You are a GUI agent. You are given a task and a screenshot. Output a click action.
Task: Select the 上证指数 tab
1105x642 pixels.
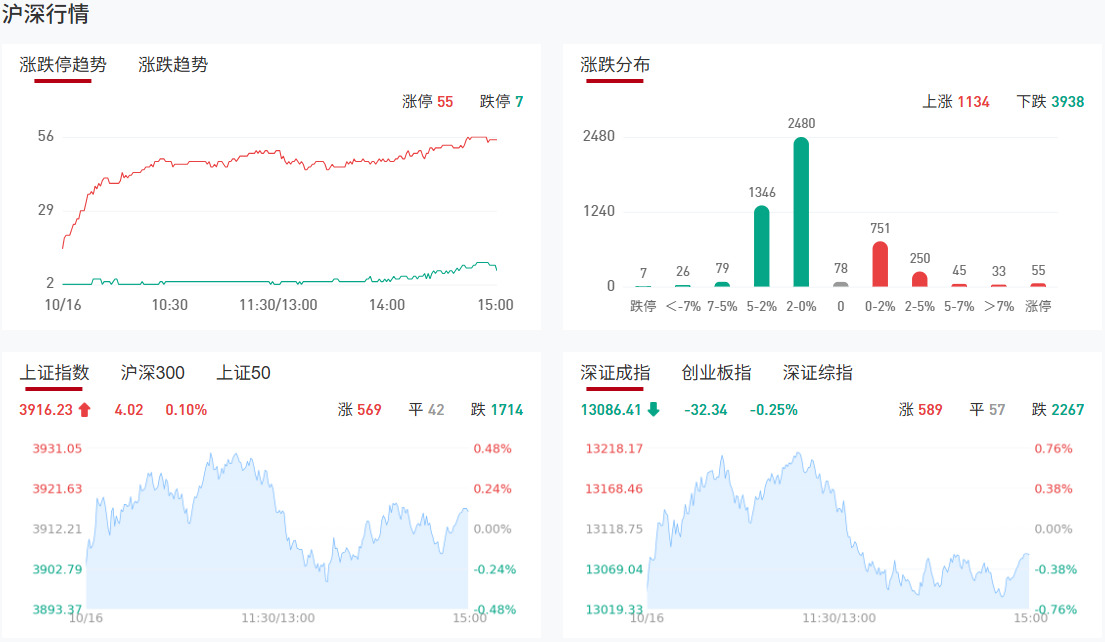[x=55, y=373]
